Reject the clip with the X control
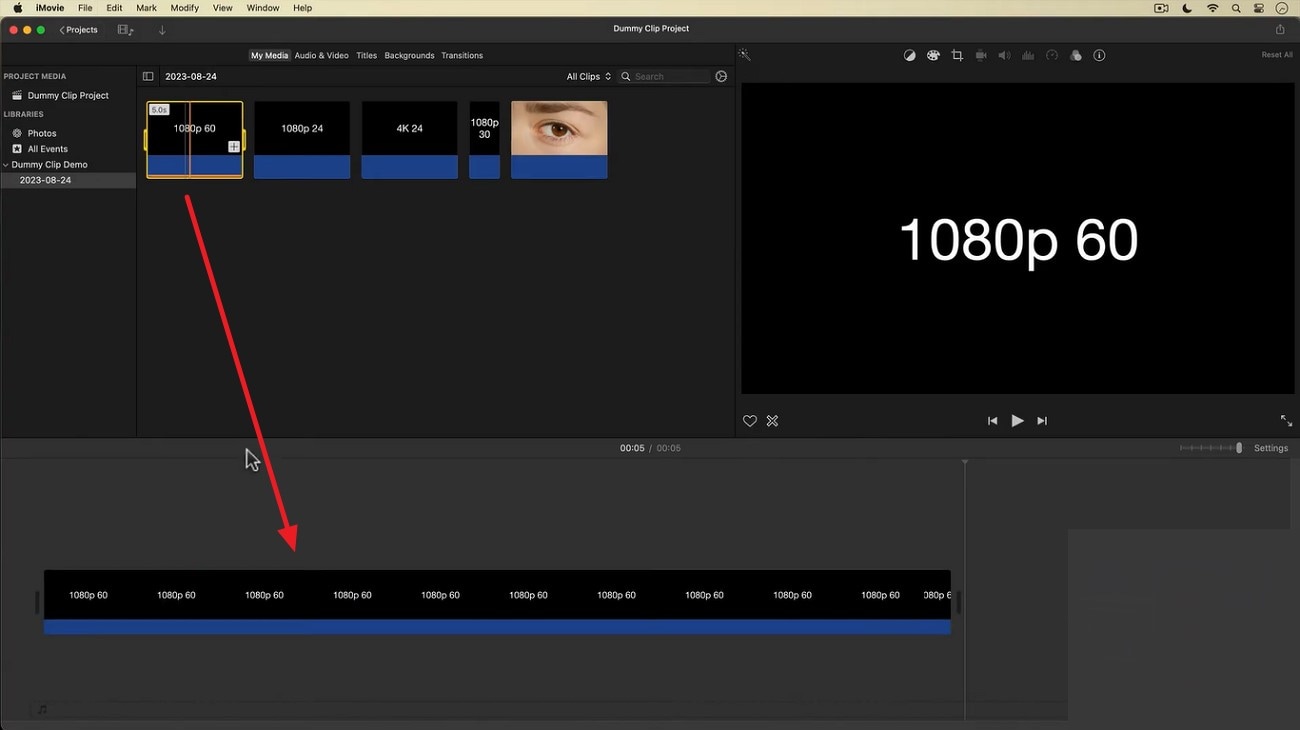Image resolution: width=1300 pixels, height=730 pixels. pos(772,420)
